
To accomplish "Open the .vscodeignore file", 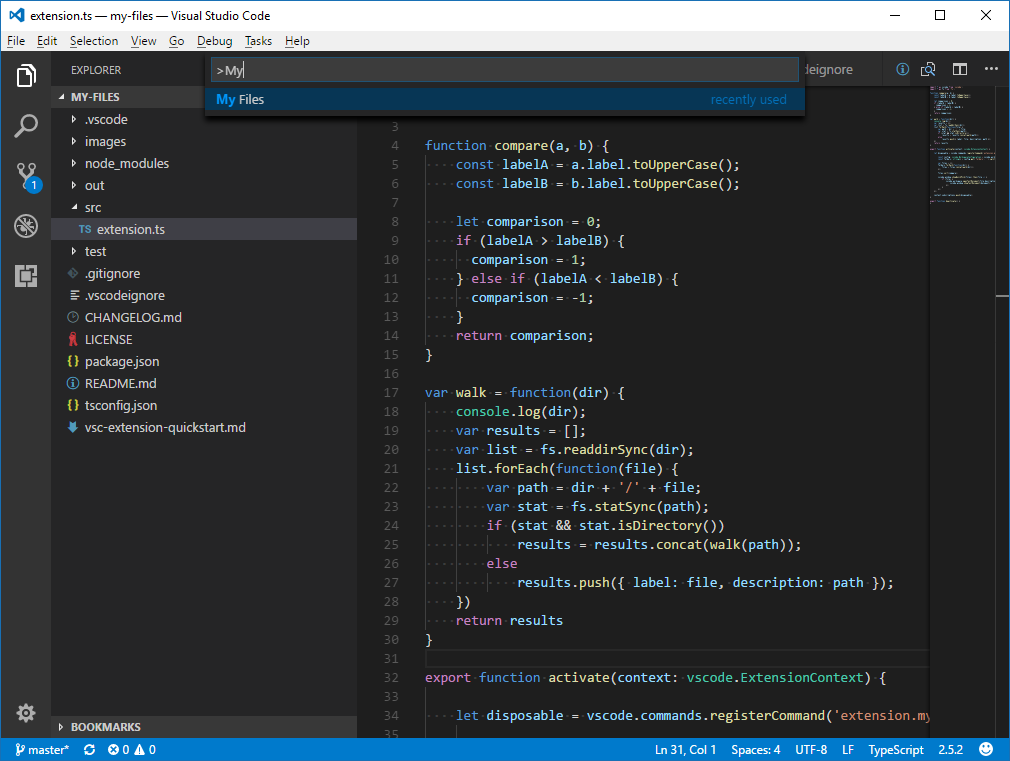I will pyautogui.click(x=204, y=295).
